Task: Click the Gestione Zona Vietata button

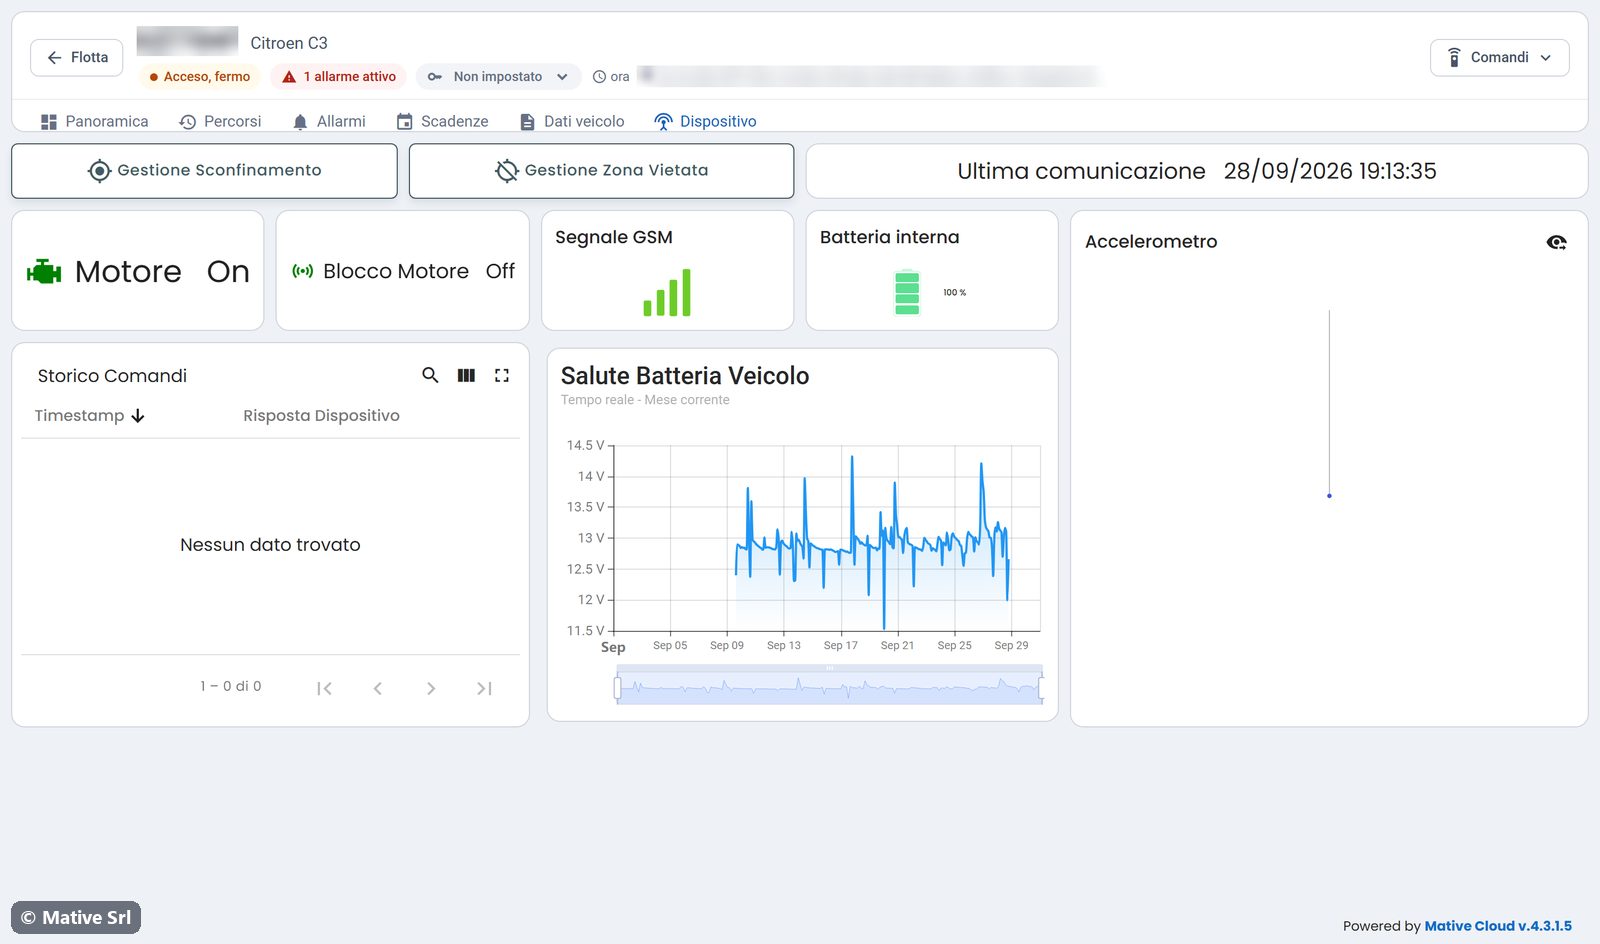Action: coord(601,171)
